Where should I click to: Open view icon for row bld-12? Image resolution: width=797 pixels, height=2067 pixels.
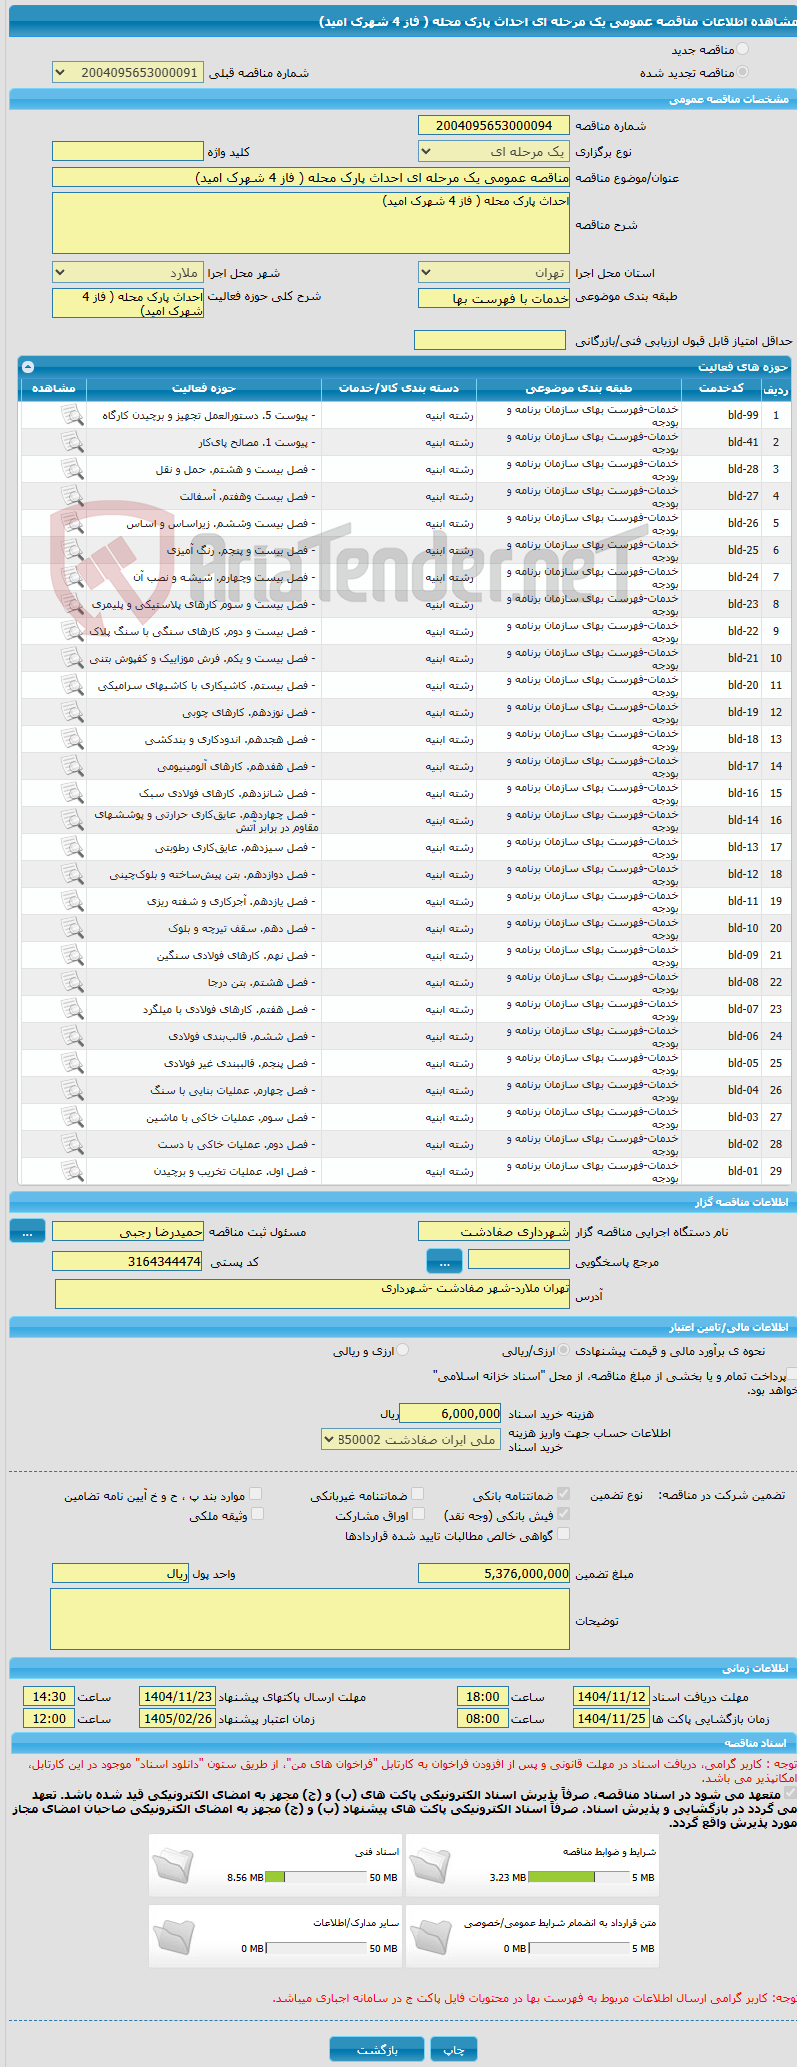tap(72, 874)
